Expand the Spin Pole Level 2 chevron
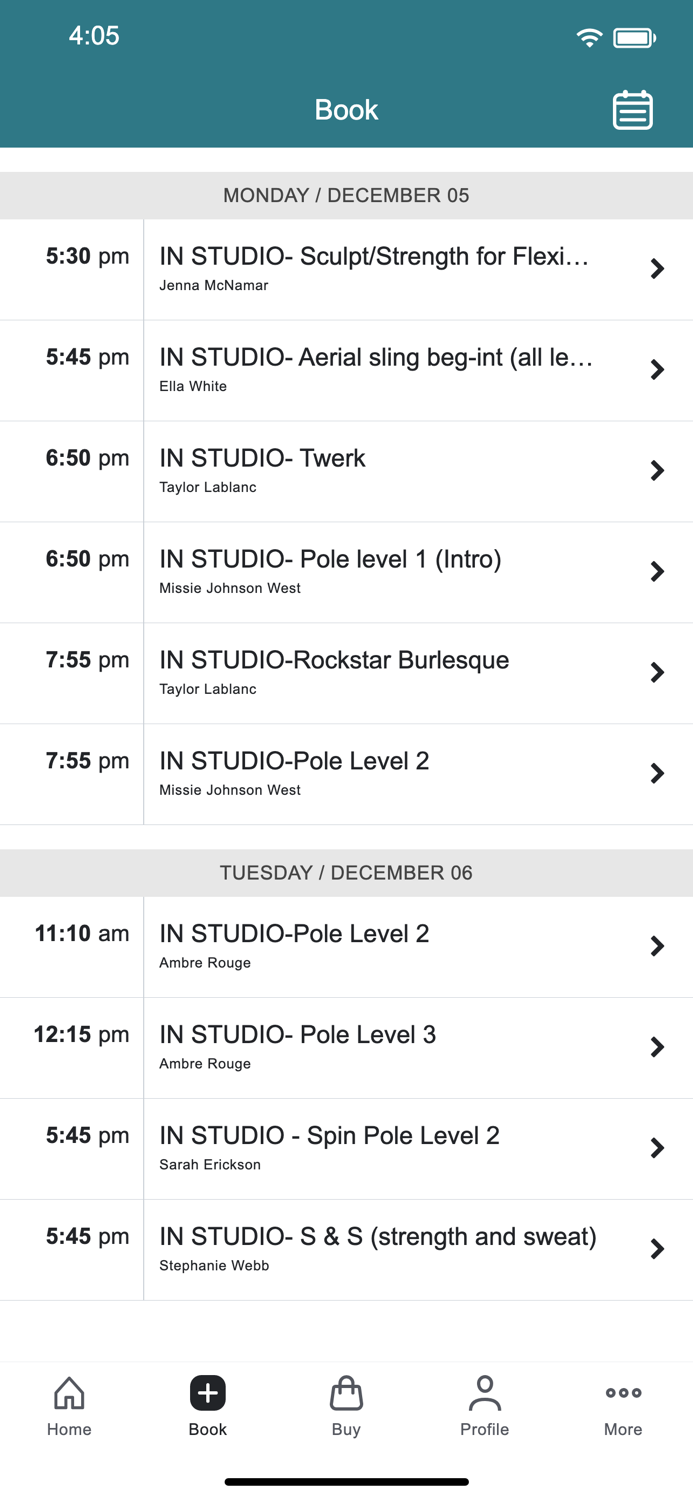Image resolution: width=693 pixels, height=1500 pixels. pos(658,1148)
